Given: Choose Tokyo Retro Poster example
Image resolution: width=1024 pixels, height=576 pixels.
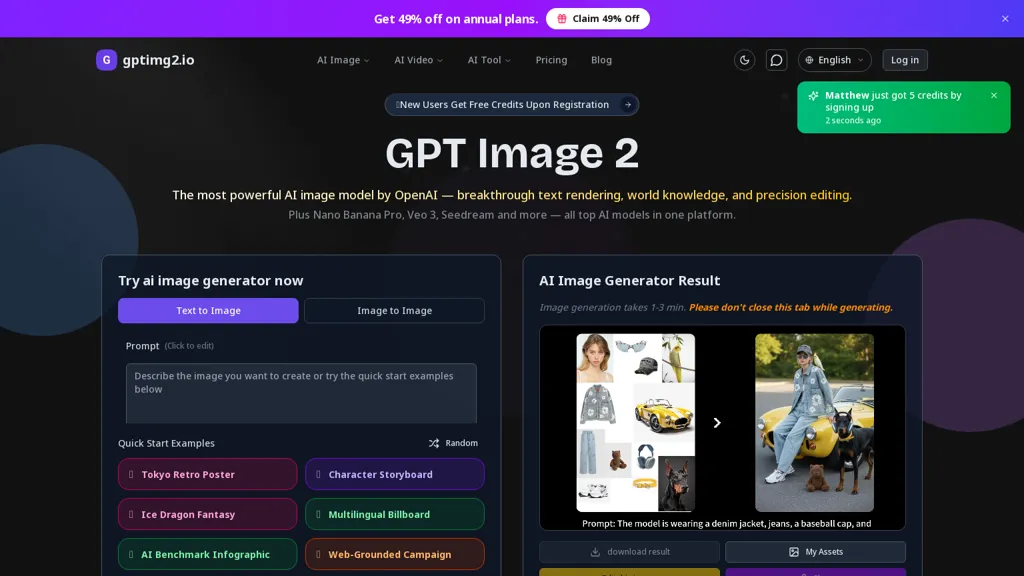Looking at the screenshot, I should point(208,474).
